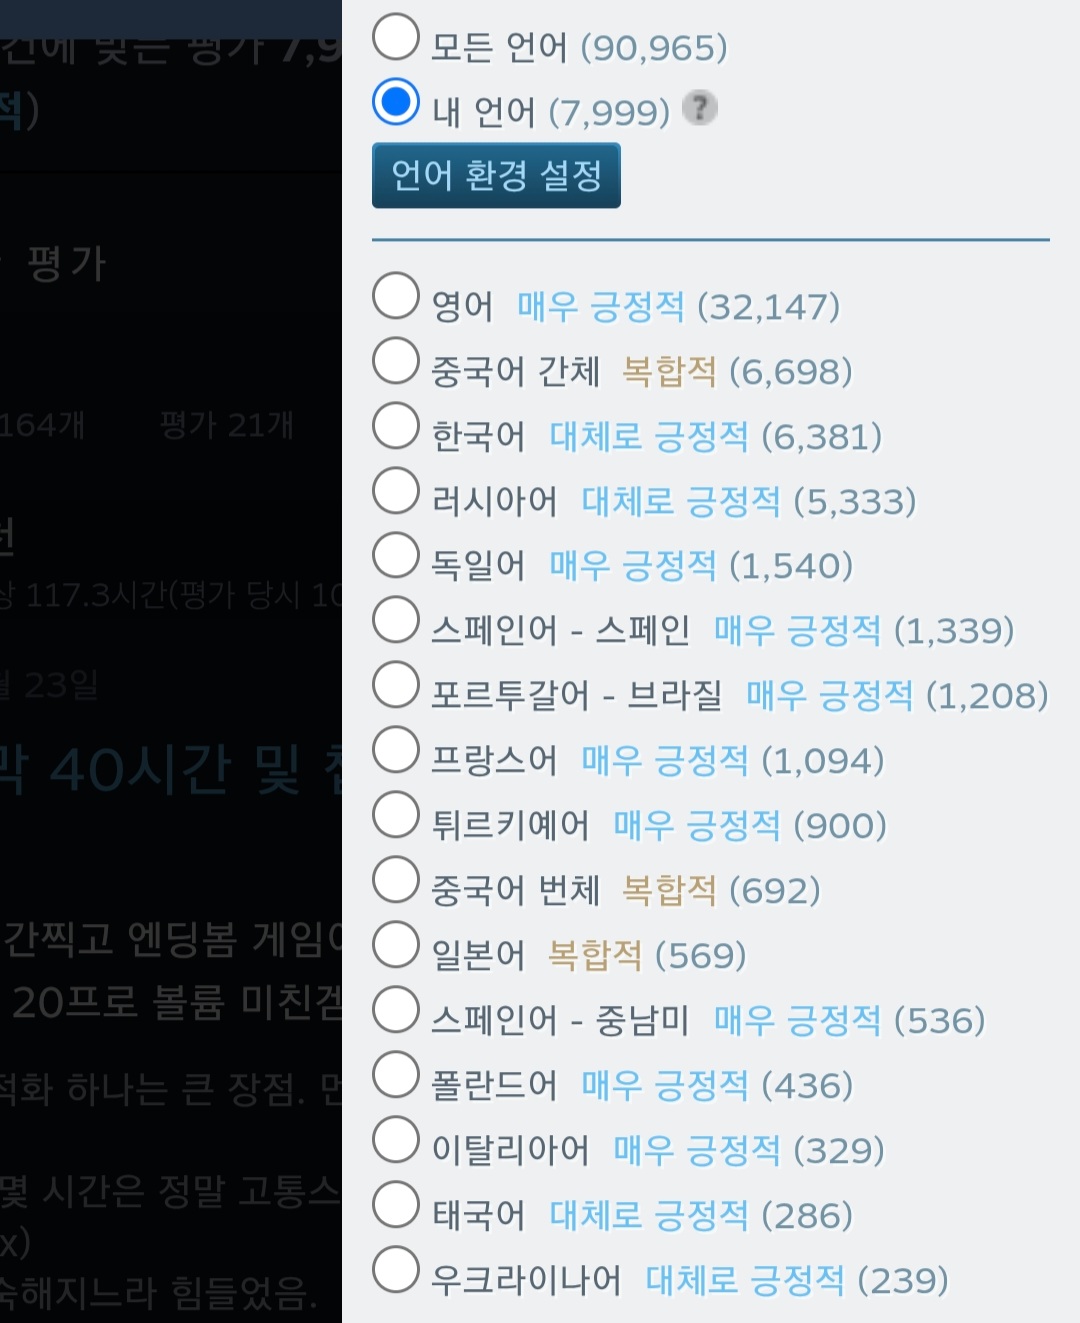
Task: Select 한국어 reviews radio button
Action: tap(396, 426)
